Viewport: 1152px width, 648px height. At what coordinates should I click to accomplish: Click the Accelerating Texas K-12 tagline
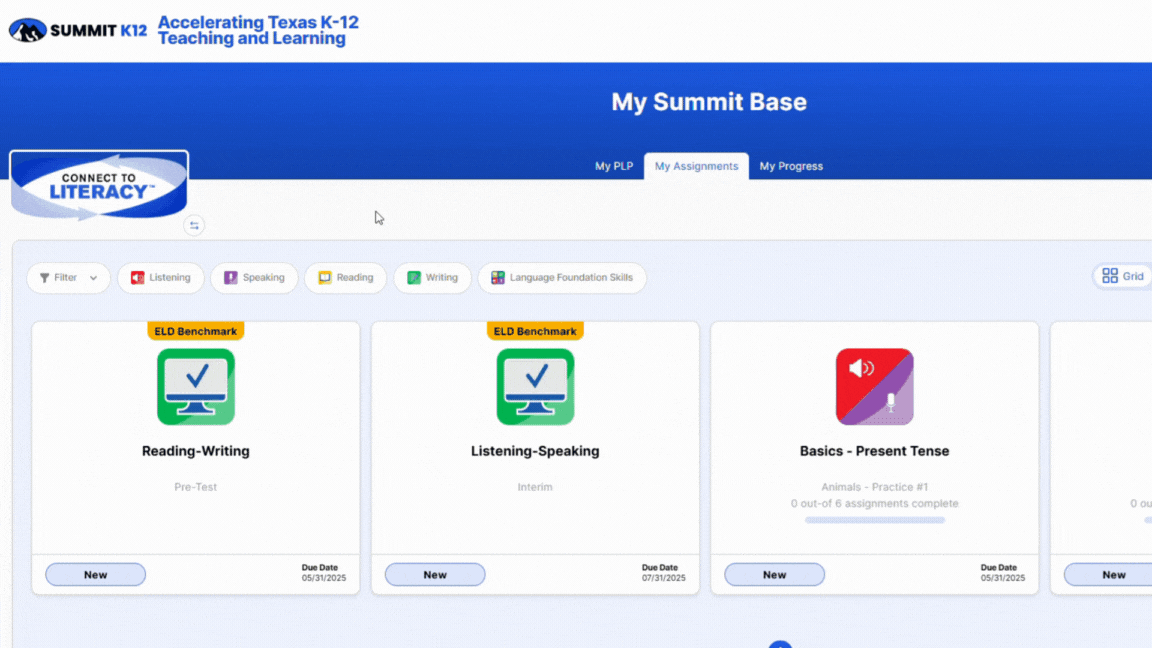pyautogui.click(x=259, y=30)
